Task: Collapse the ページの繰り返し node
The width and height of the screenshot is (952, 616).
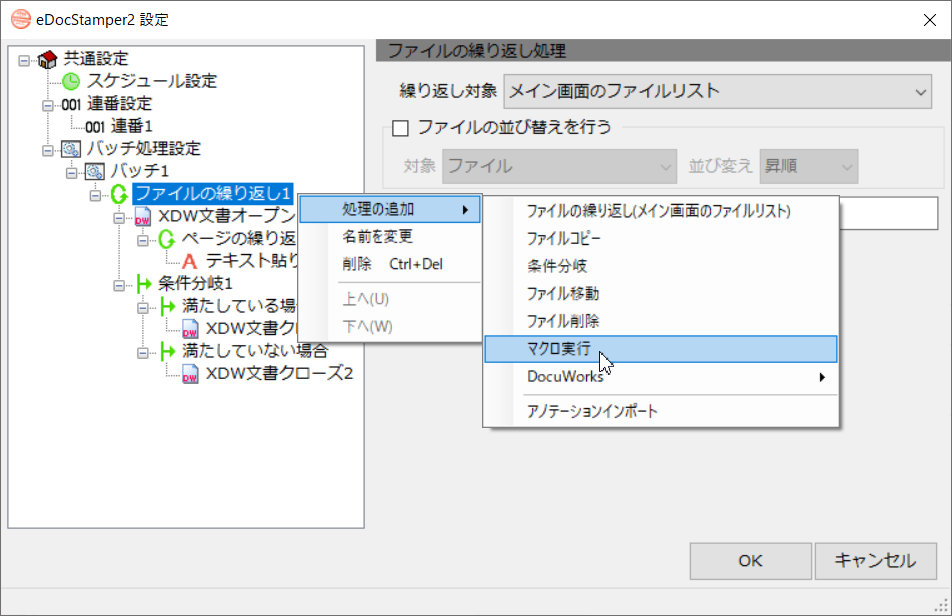Action: point(143,240)
